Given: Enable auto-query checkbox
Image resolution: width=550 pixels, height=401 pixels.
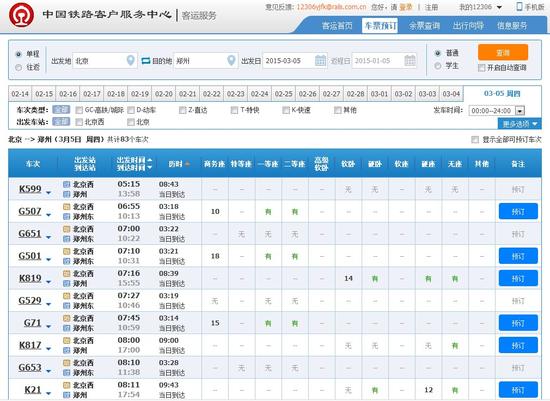Looking at the screenshot, I should coord(482,68).
